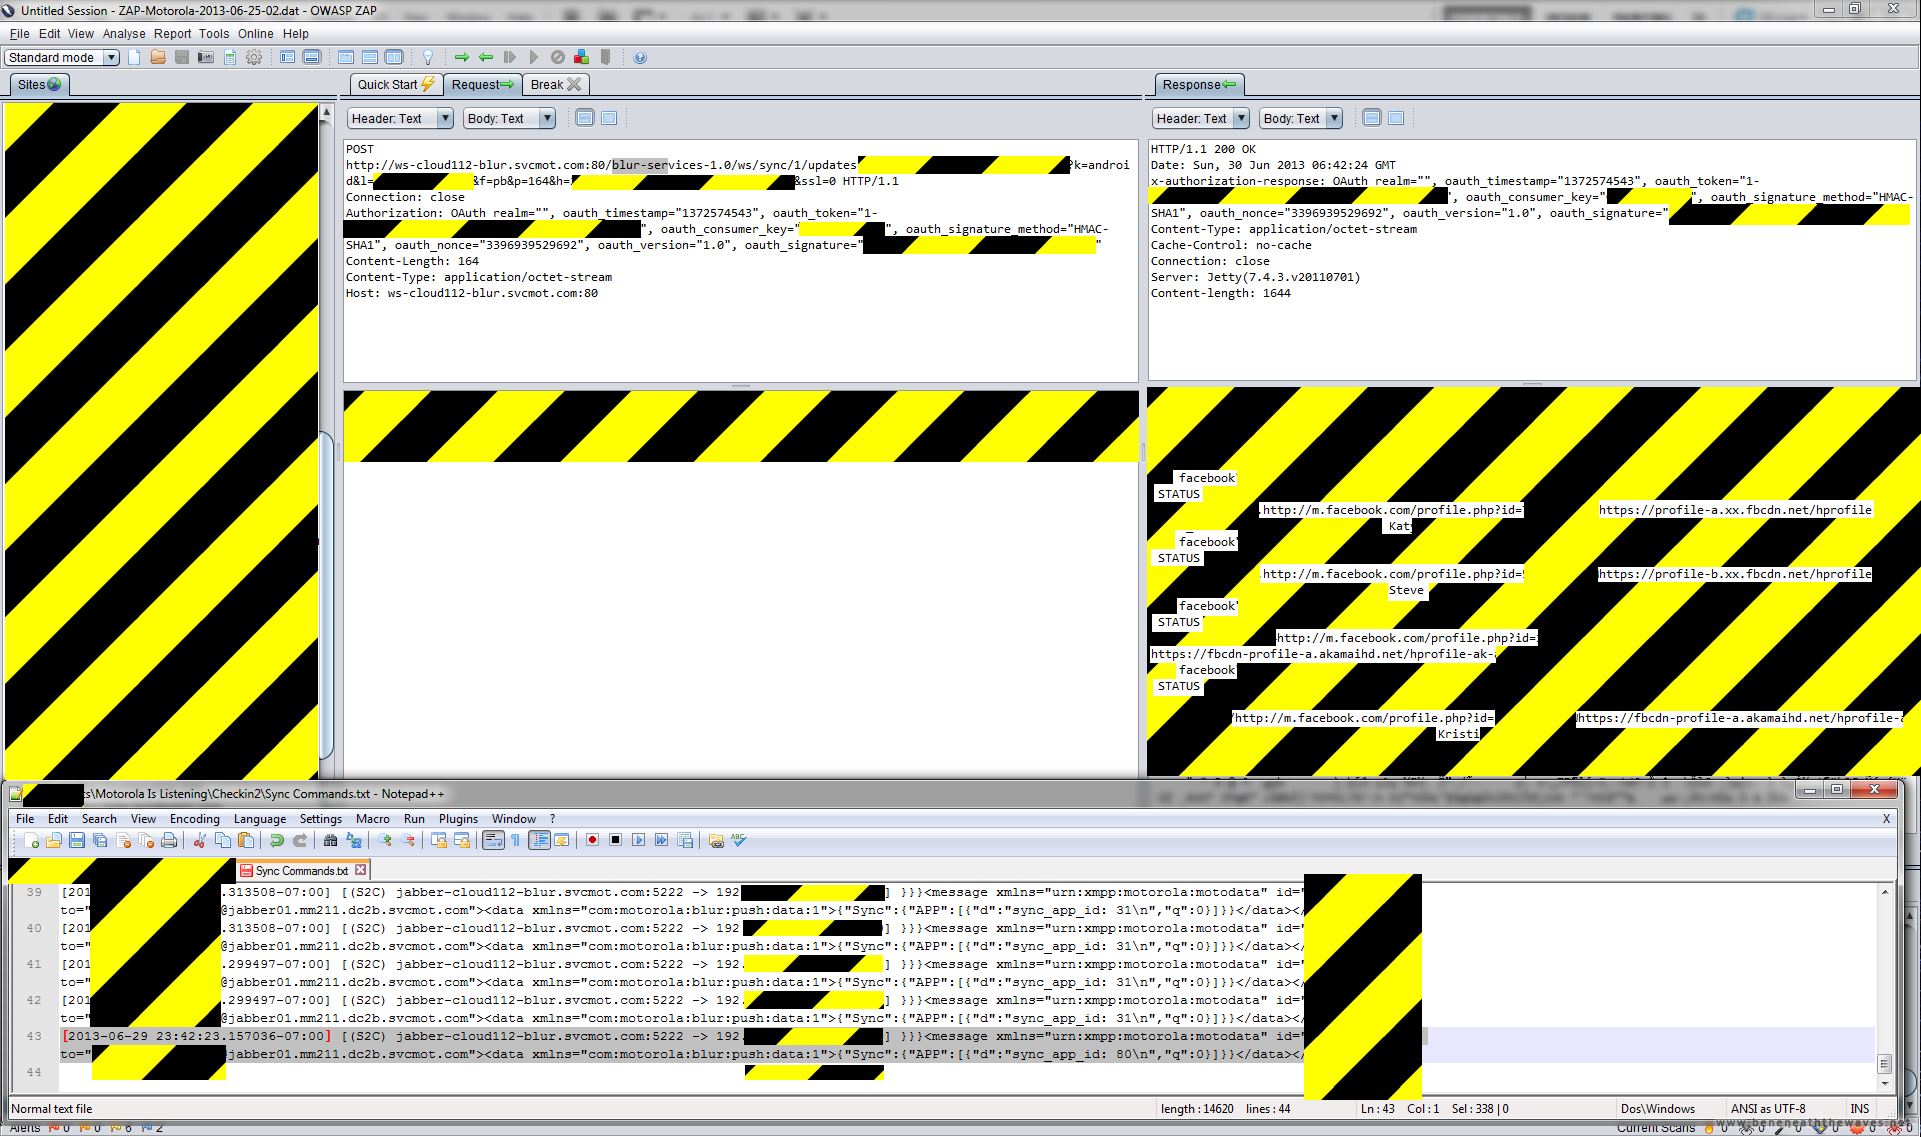Print the document in Notepad++
Image resolution: width=1921 pixels, height=1137 pixels.
169,840
